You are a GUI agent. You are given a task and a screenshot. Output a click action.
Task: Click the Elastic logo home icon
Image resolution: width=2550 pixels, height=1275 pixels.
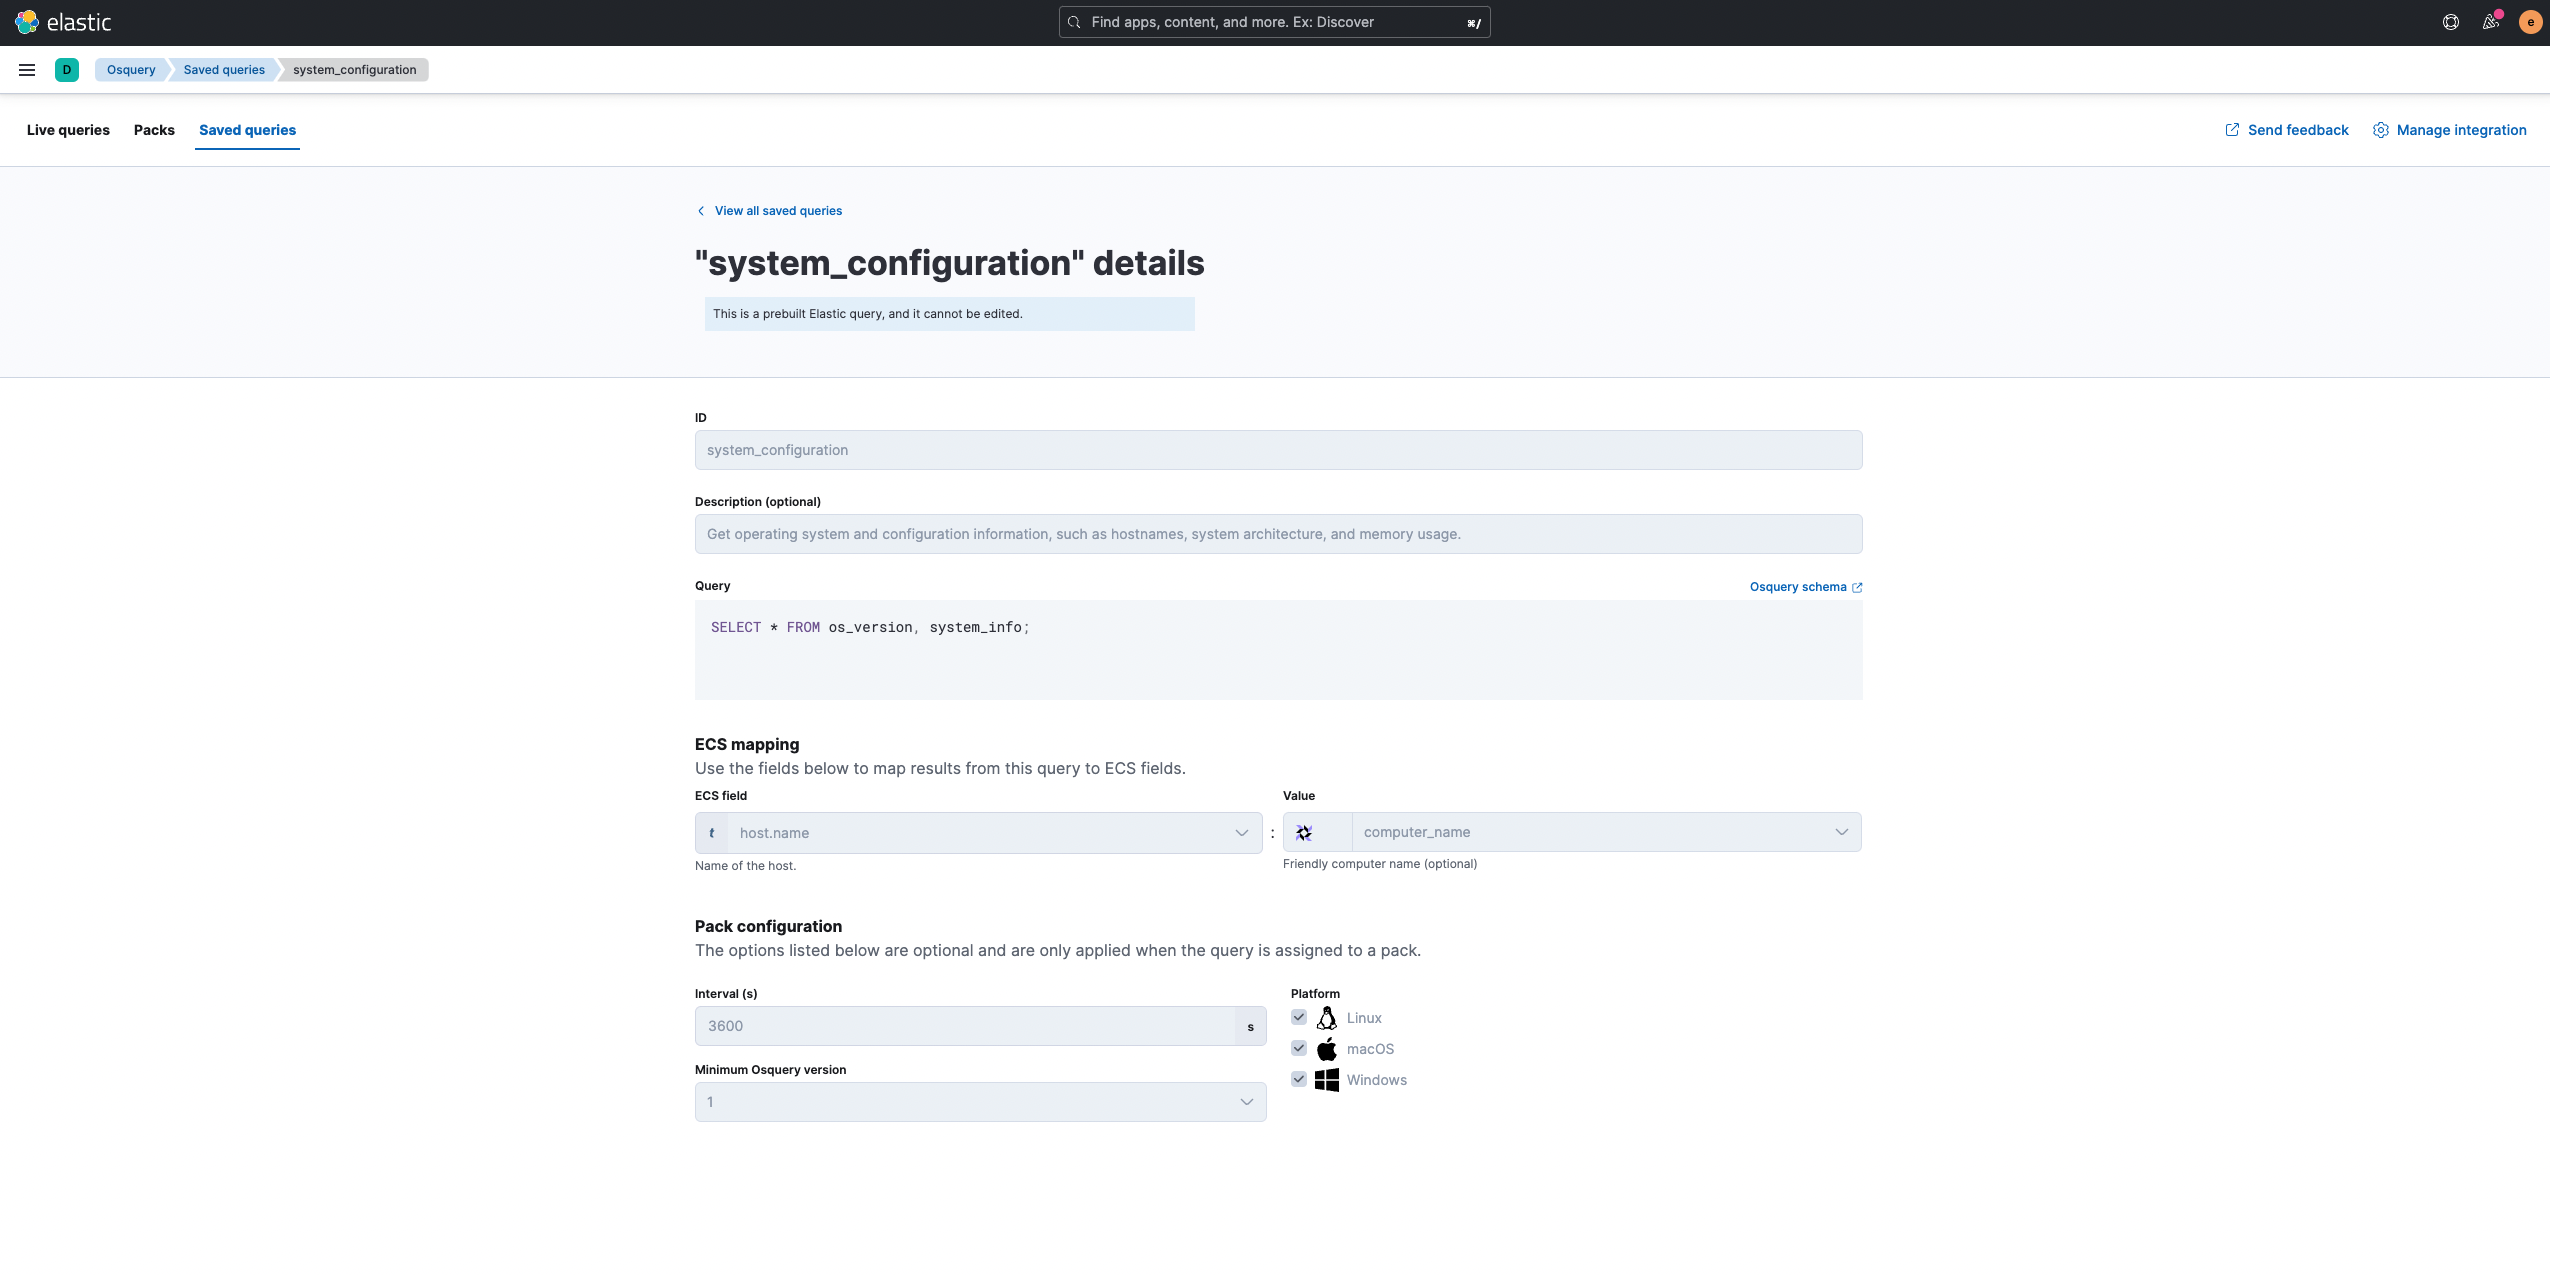[x=27, y=22]
